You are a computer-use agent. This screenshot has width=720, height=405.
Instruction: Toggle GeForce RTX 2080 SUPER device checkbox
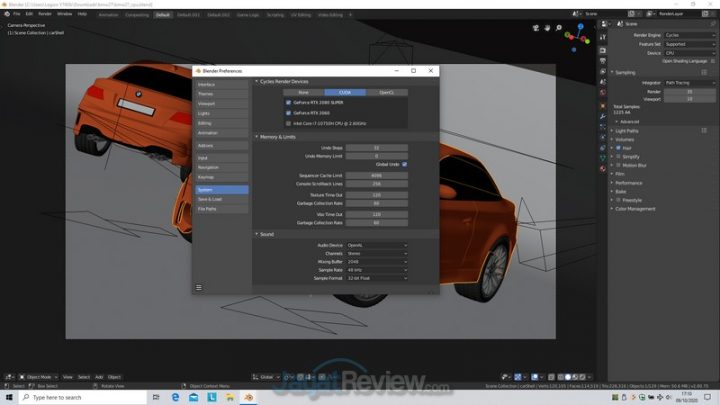[288, 103]
